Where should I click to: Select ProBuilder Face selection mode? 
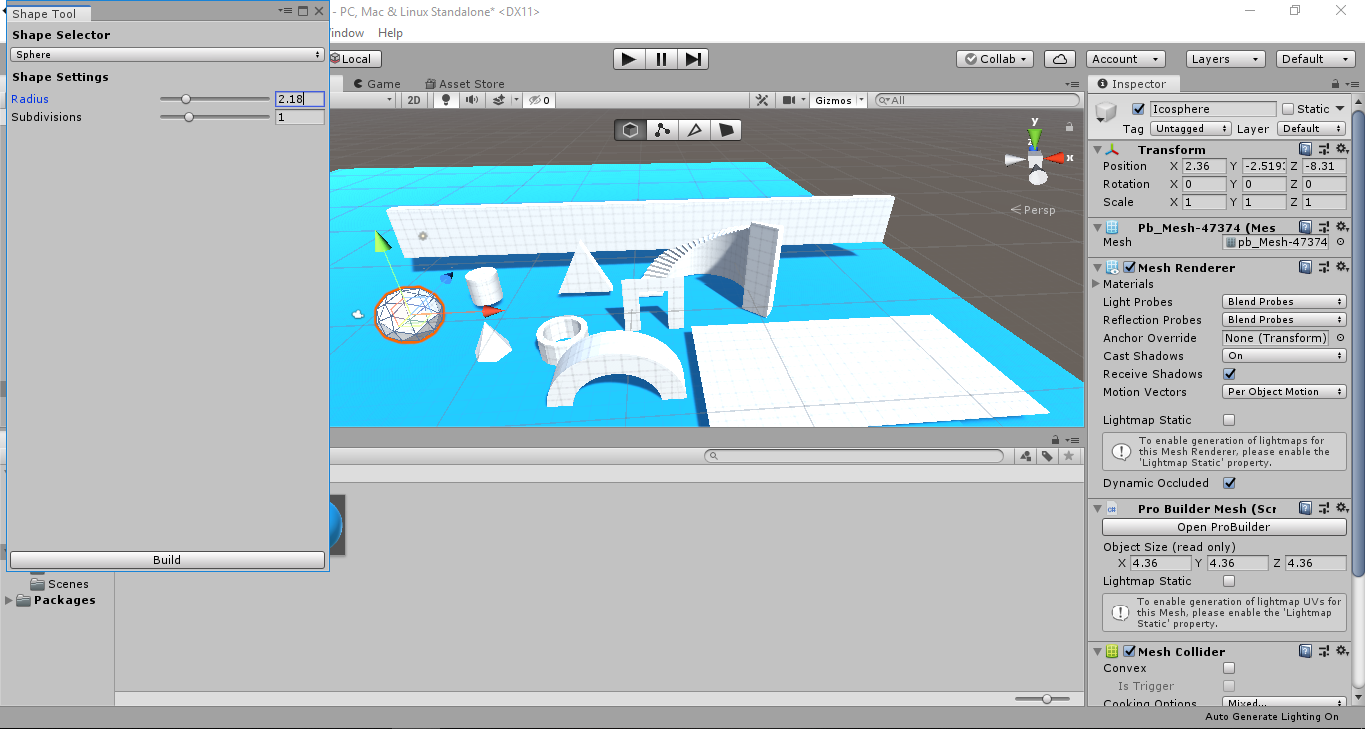727,130
